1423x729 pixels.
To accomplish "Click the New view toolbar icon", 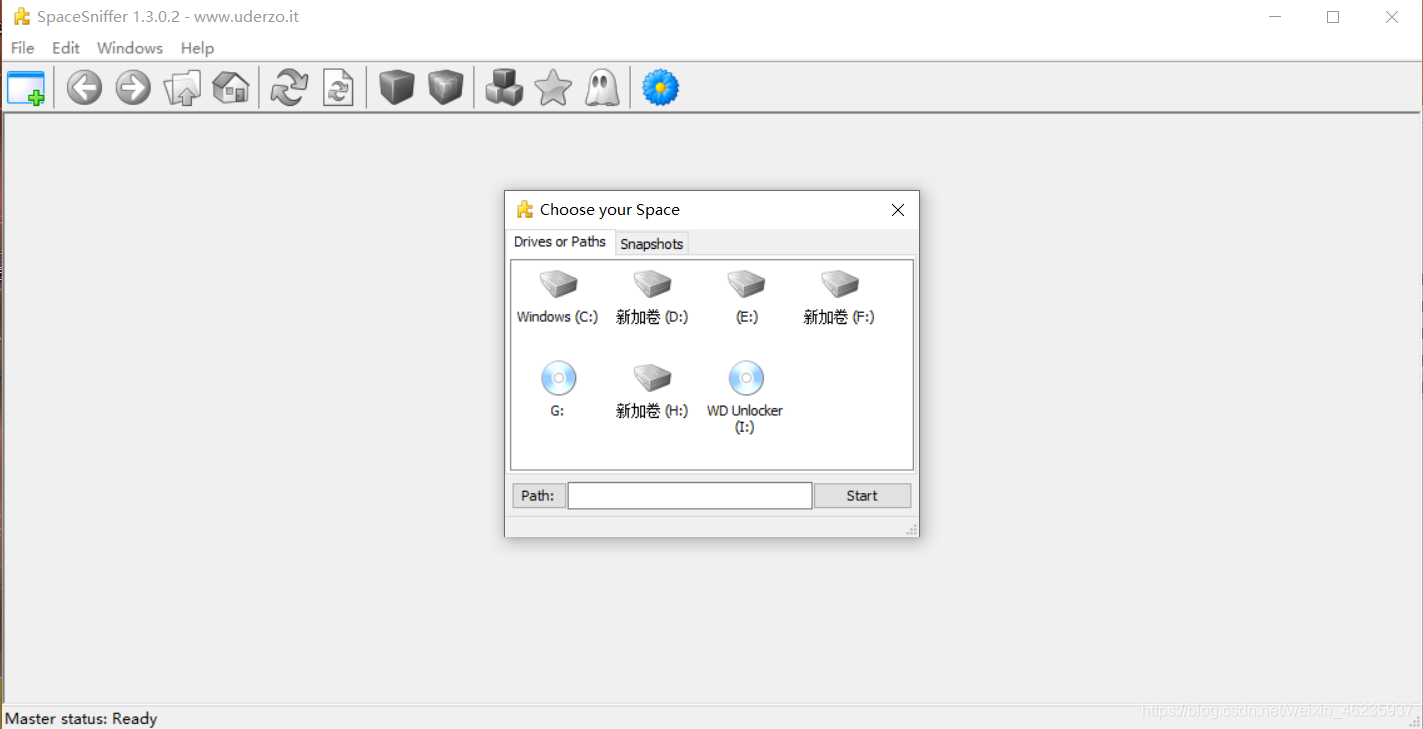I will point(26,88).
